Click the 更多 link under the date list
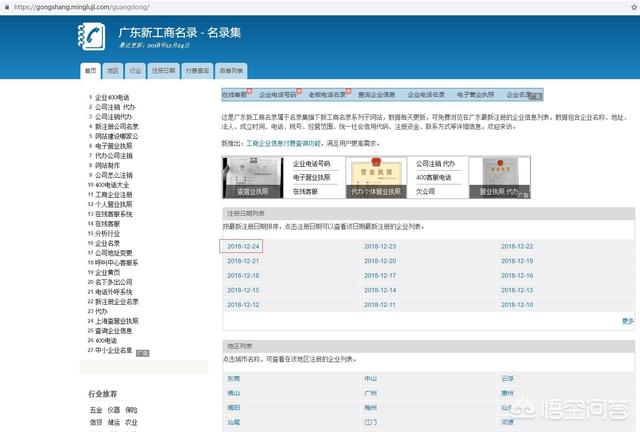The image size is (640, 432). tap(628, 321)
